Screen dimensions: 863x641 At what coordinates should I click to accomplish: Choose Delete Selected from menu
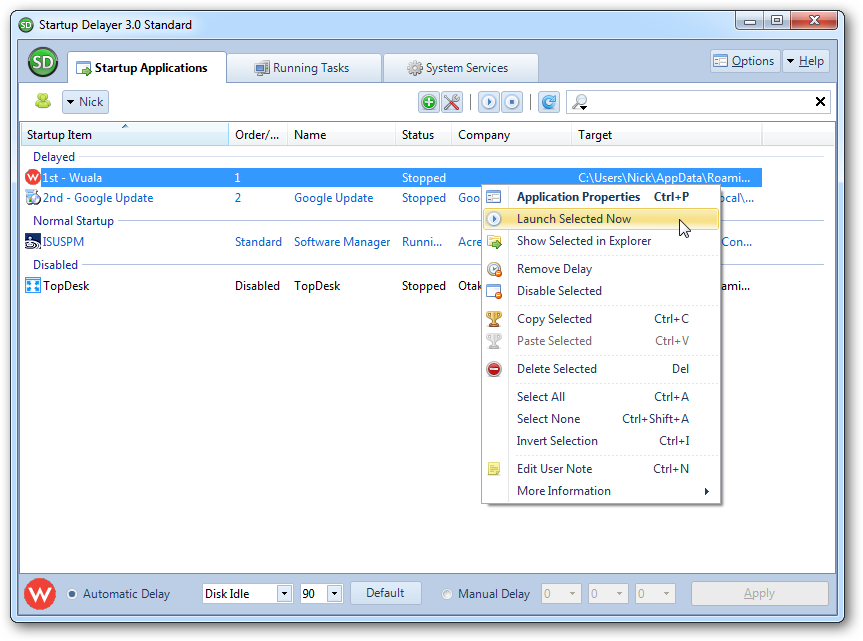(x=601, y=369)
